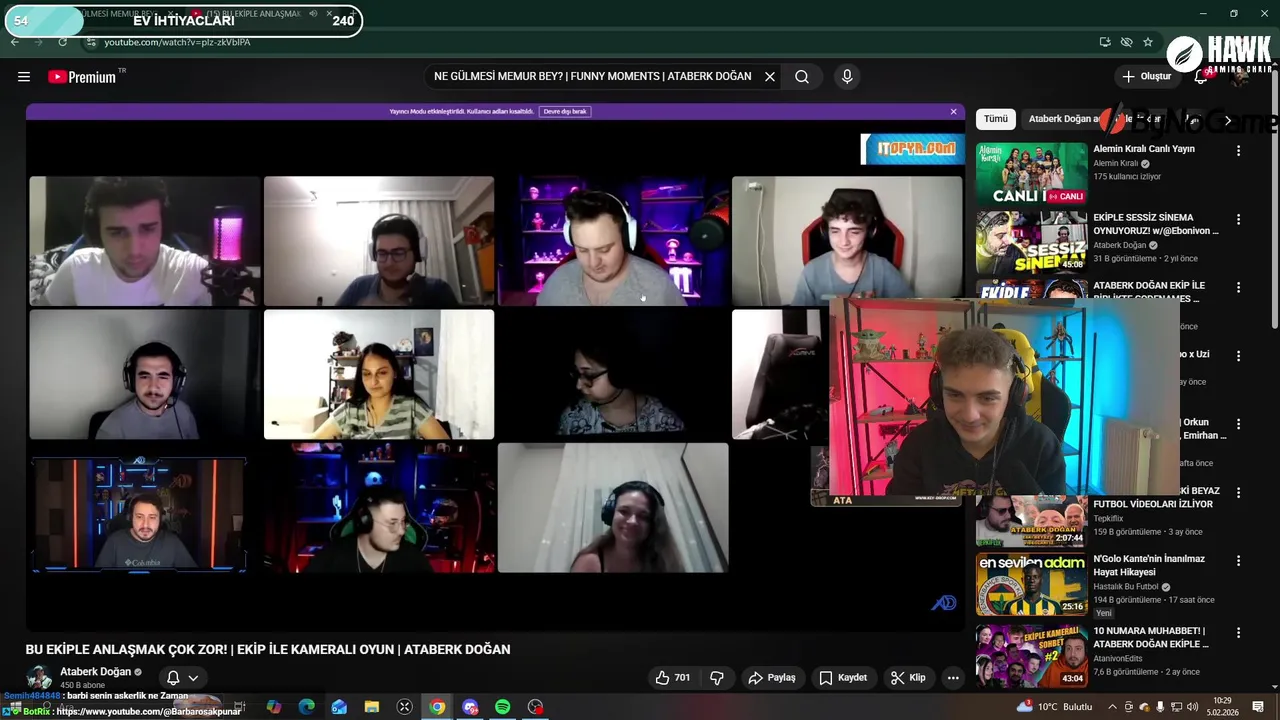This screenshot has height=720, width=1280.
Task: Open options for CODENAMES video
Action: pyautogui.click(x=1238, y=287)
